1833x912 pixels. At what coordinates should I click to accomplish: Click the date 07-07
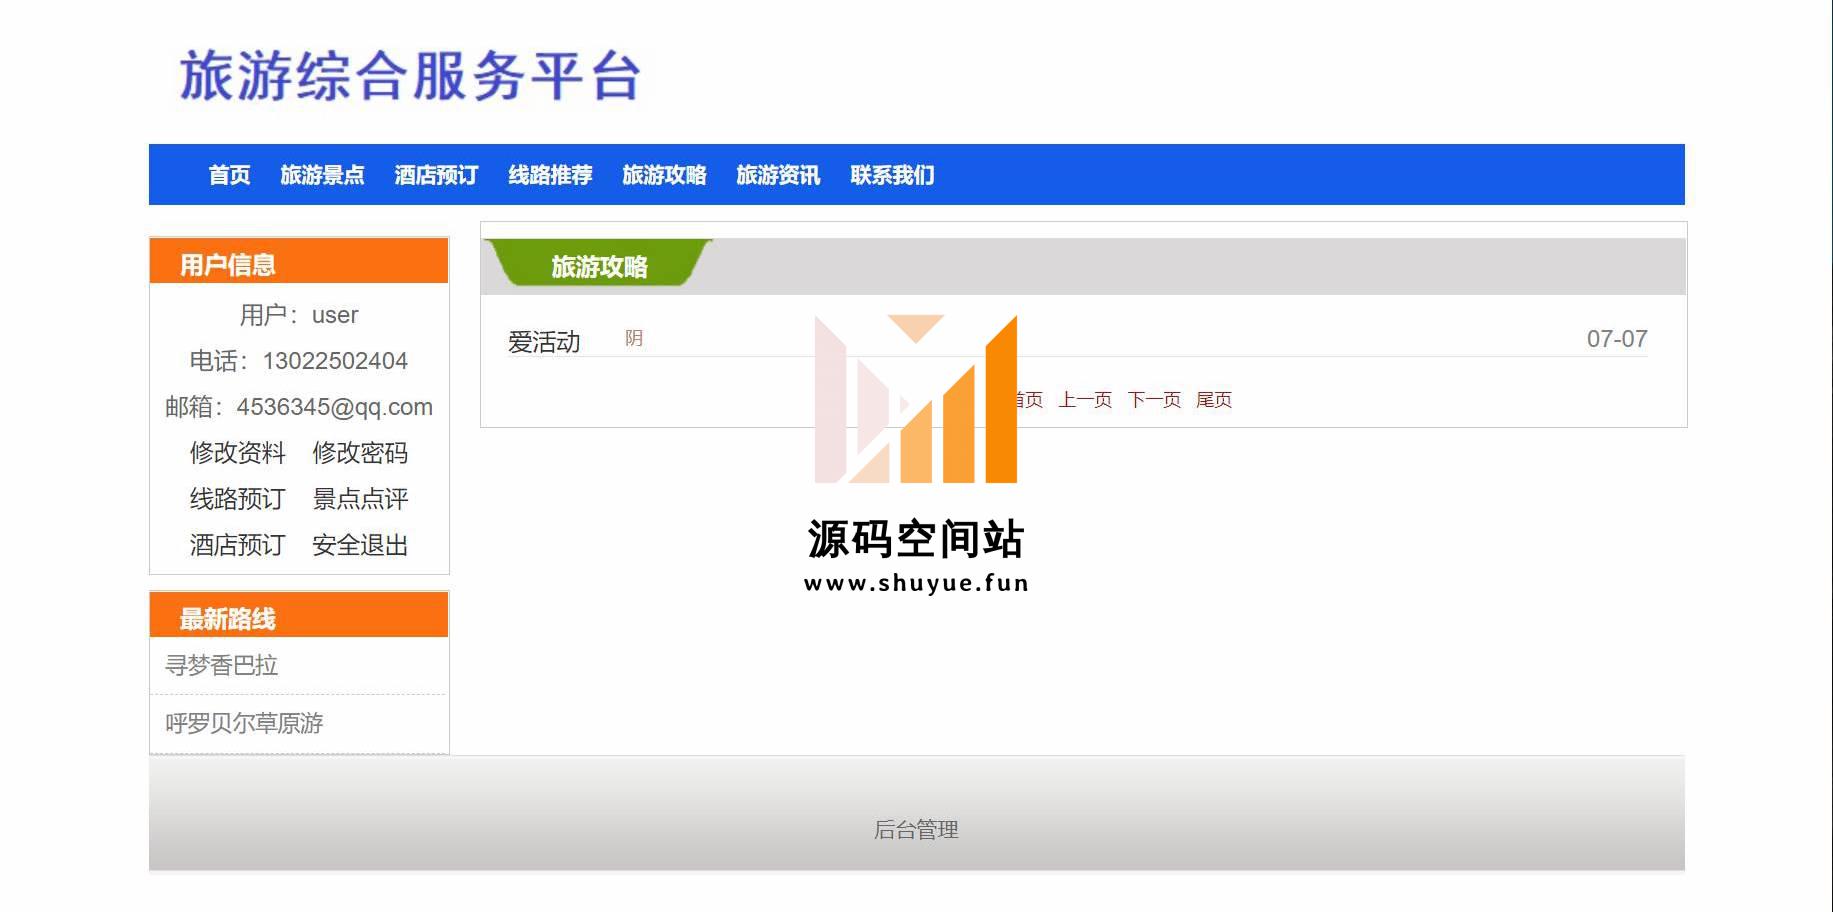point(1617,339)
